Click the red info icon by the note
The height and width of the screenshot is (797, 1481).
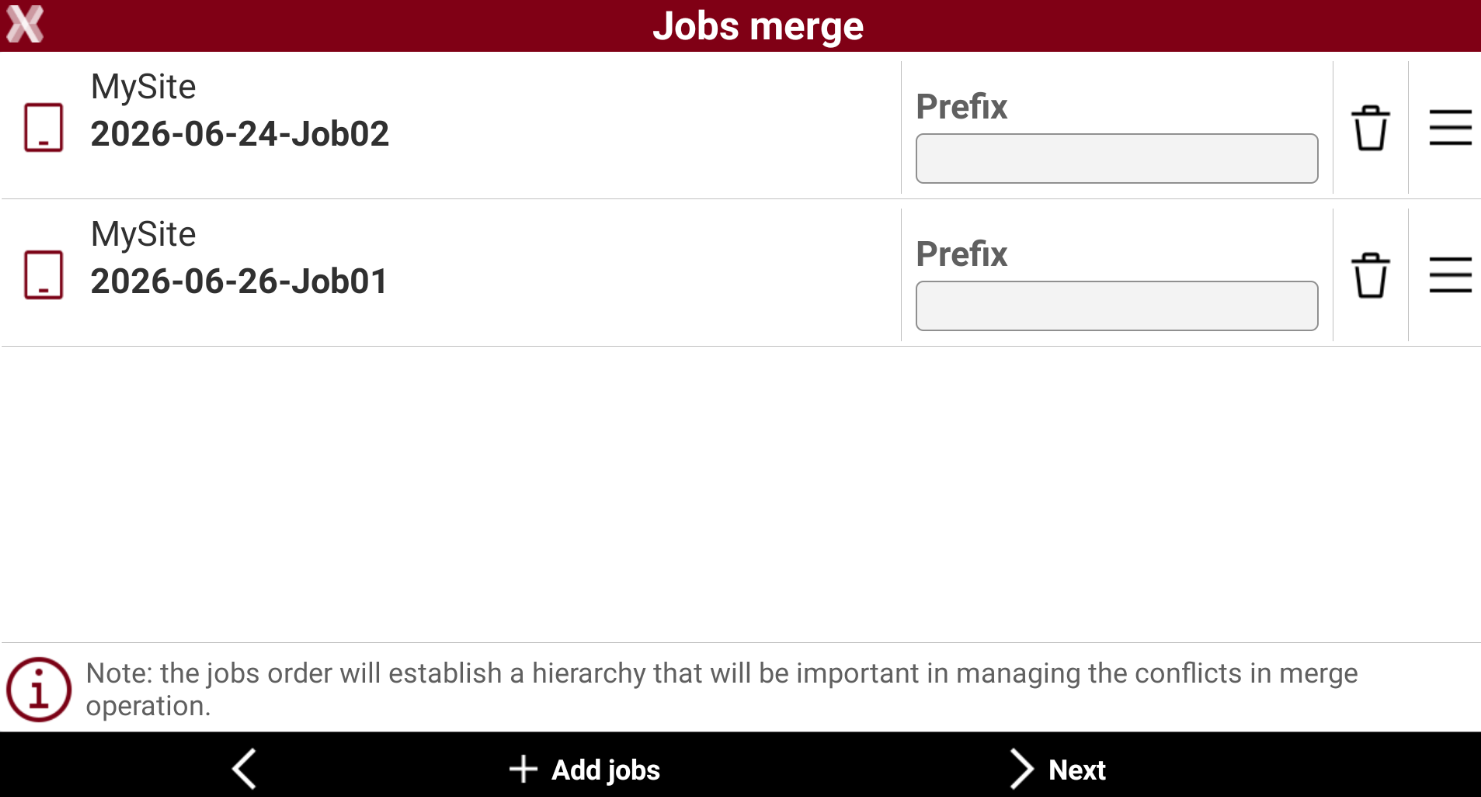39,689
